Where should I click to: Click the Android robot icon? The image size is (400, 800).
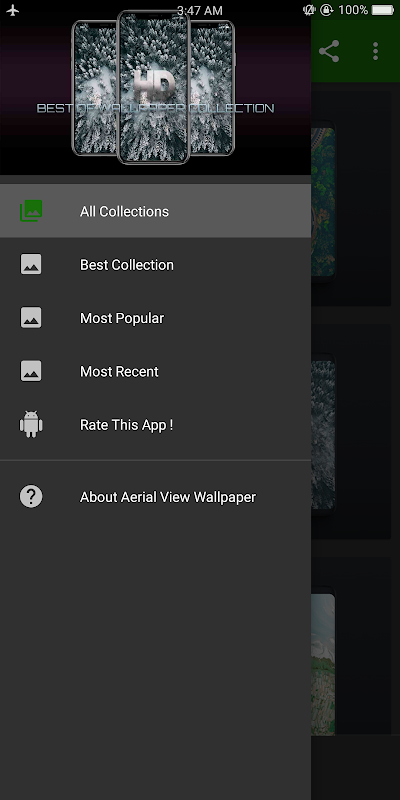31,424
